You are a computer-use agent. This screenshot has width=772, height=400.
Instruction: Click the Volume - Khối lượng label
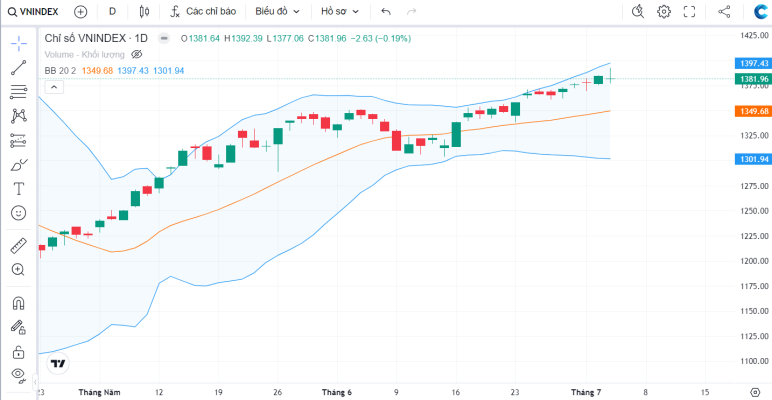click(85, 54)
